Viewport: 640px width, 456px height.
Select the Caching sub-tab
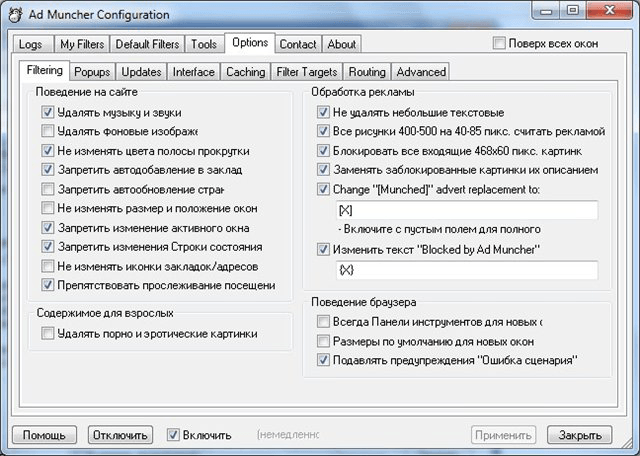coord(246,72)
